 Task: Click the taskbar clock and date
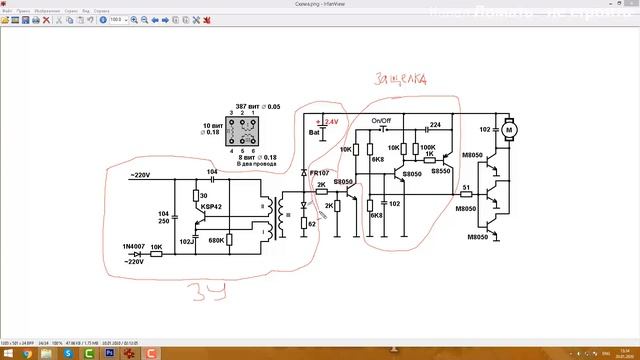tap(625, 353)
